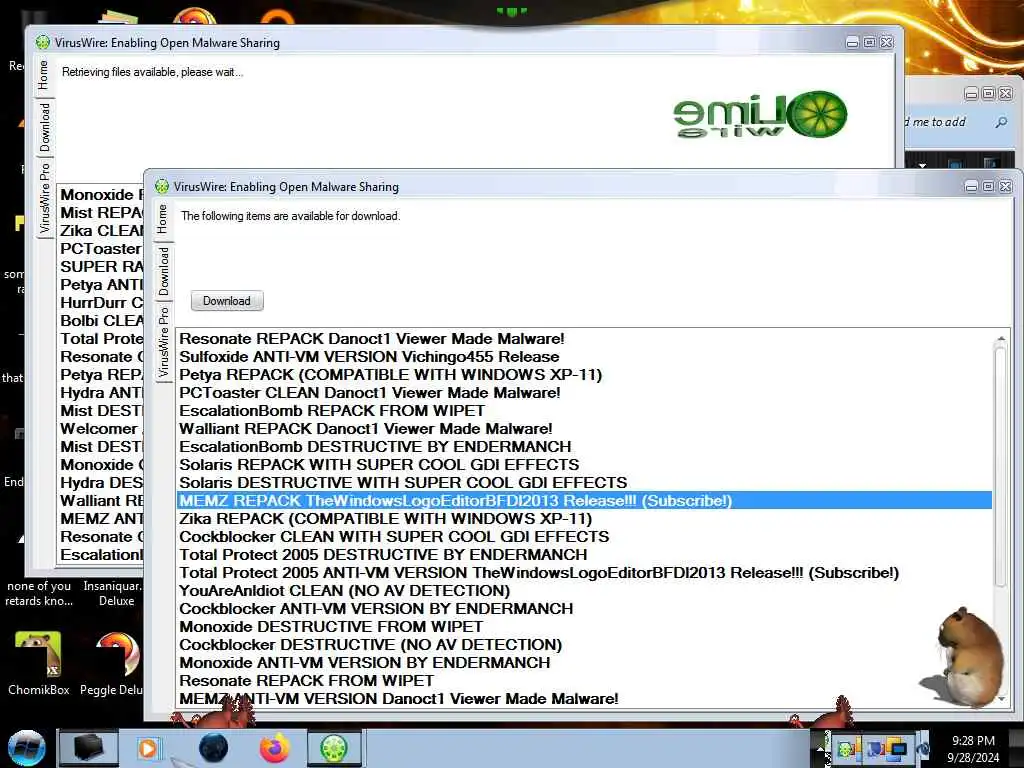Close the back VirusWire window
The width and height of the screenshot is (1024, 768).
pos(886,42)
